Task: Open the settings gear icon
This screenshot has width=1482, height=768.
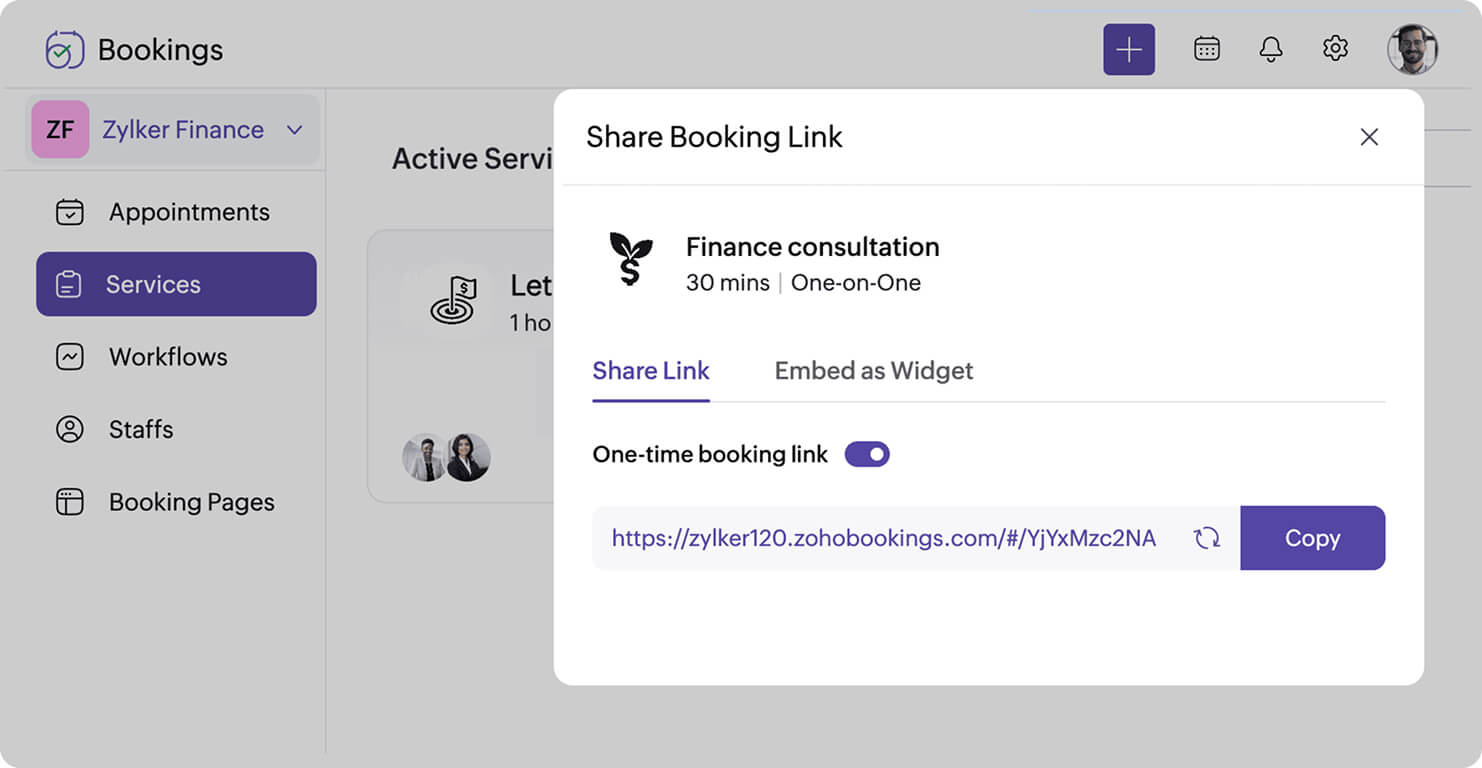Action: [x=1335, y=47]
